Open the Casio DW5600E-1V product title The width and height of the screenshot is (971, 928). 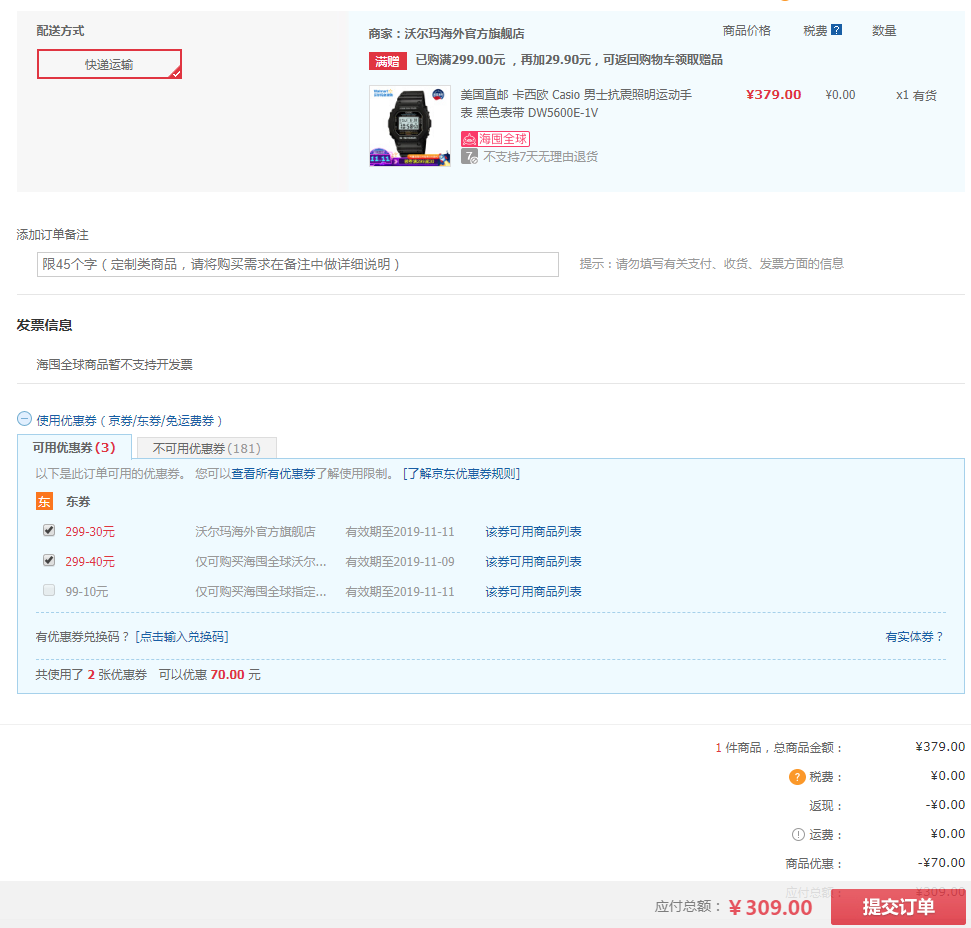[x=576, y=103]
